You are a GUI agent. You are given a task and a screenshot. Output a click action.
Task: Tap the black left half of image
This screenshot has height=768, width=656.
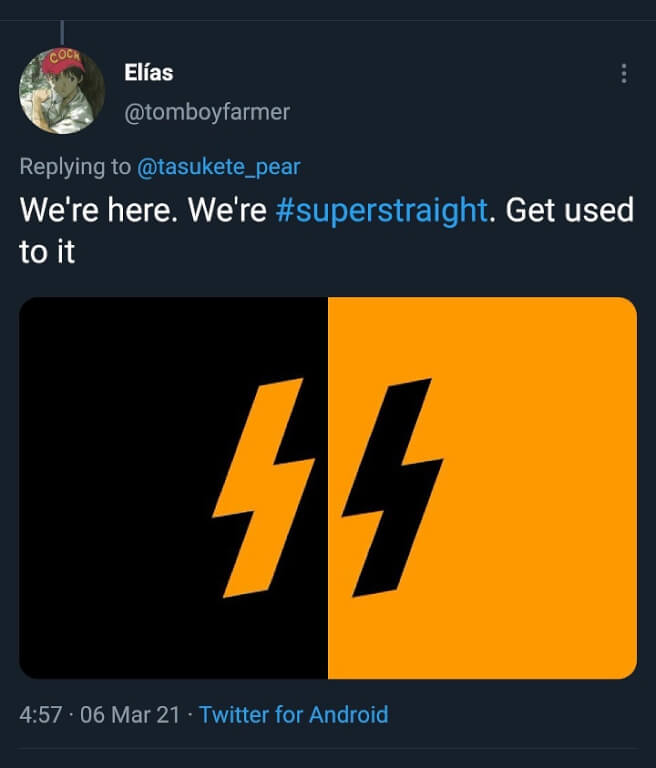point(173,488)
